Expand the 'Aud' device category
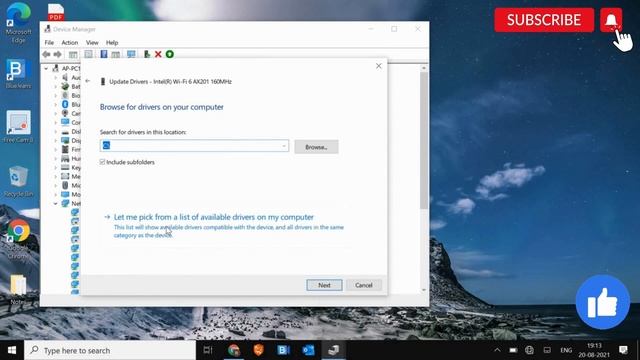640x360 pixels. pyautogui.click(x=56, y=78)
